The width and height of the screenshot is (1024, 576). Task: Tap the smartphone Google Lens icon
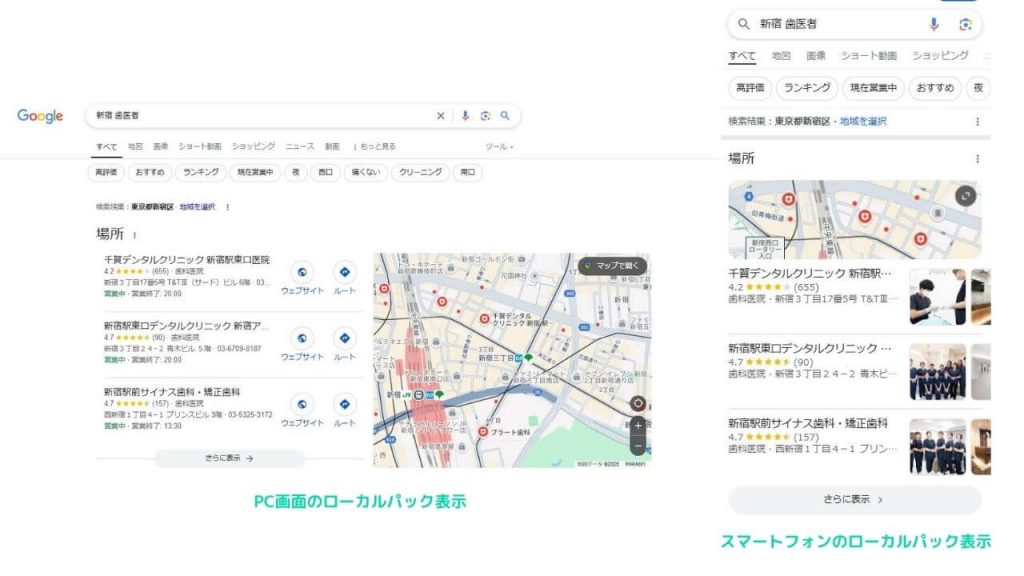965,24
